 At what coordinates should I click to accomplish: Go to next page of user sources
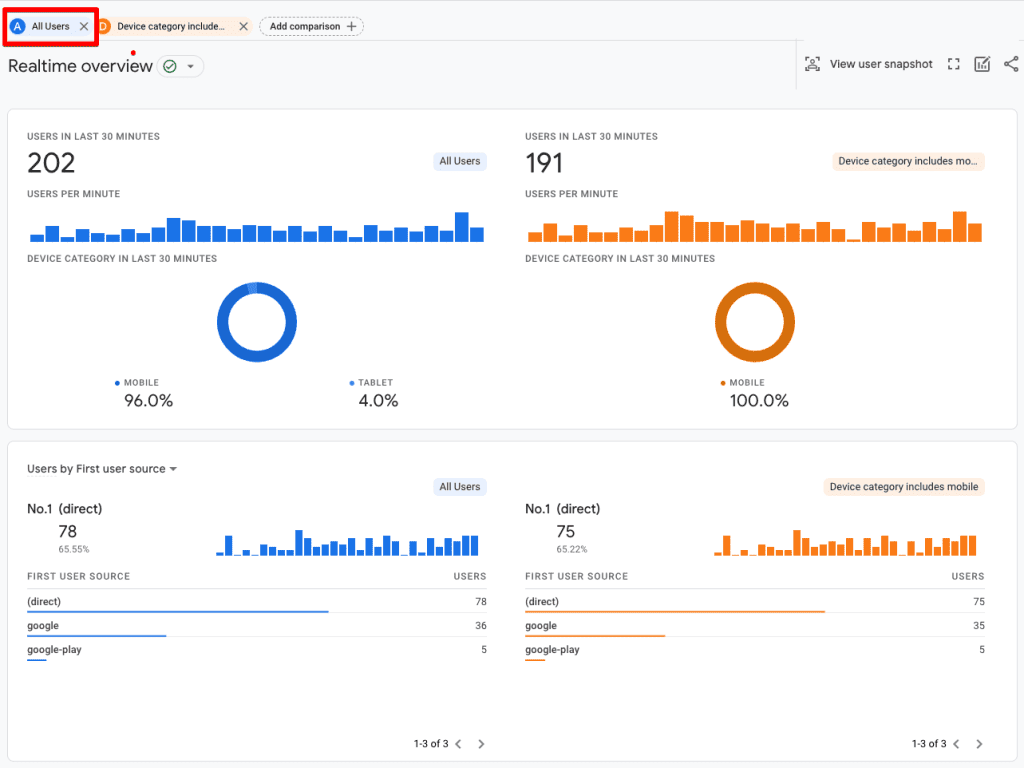[x=481, y=744]
